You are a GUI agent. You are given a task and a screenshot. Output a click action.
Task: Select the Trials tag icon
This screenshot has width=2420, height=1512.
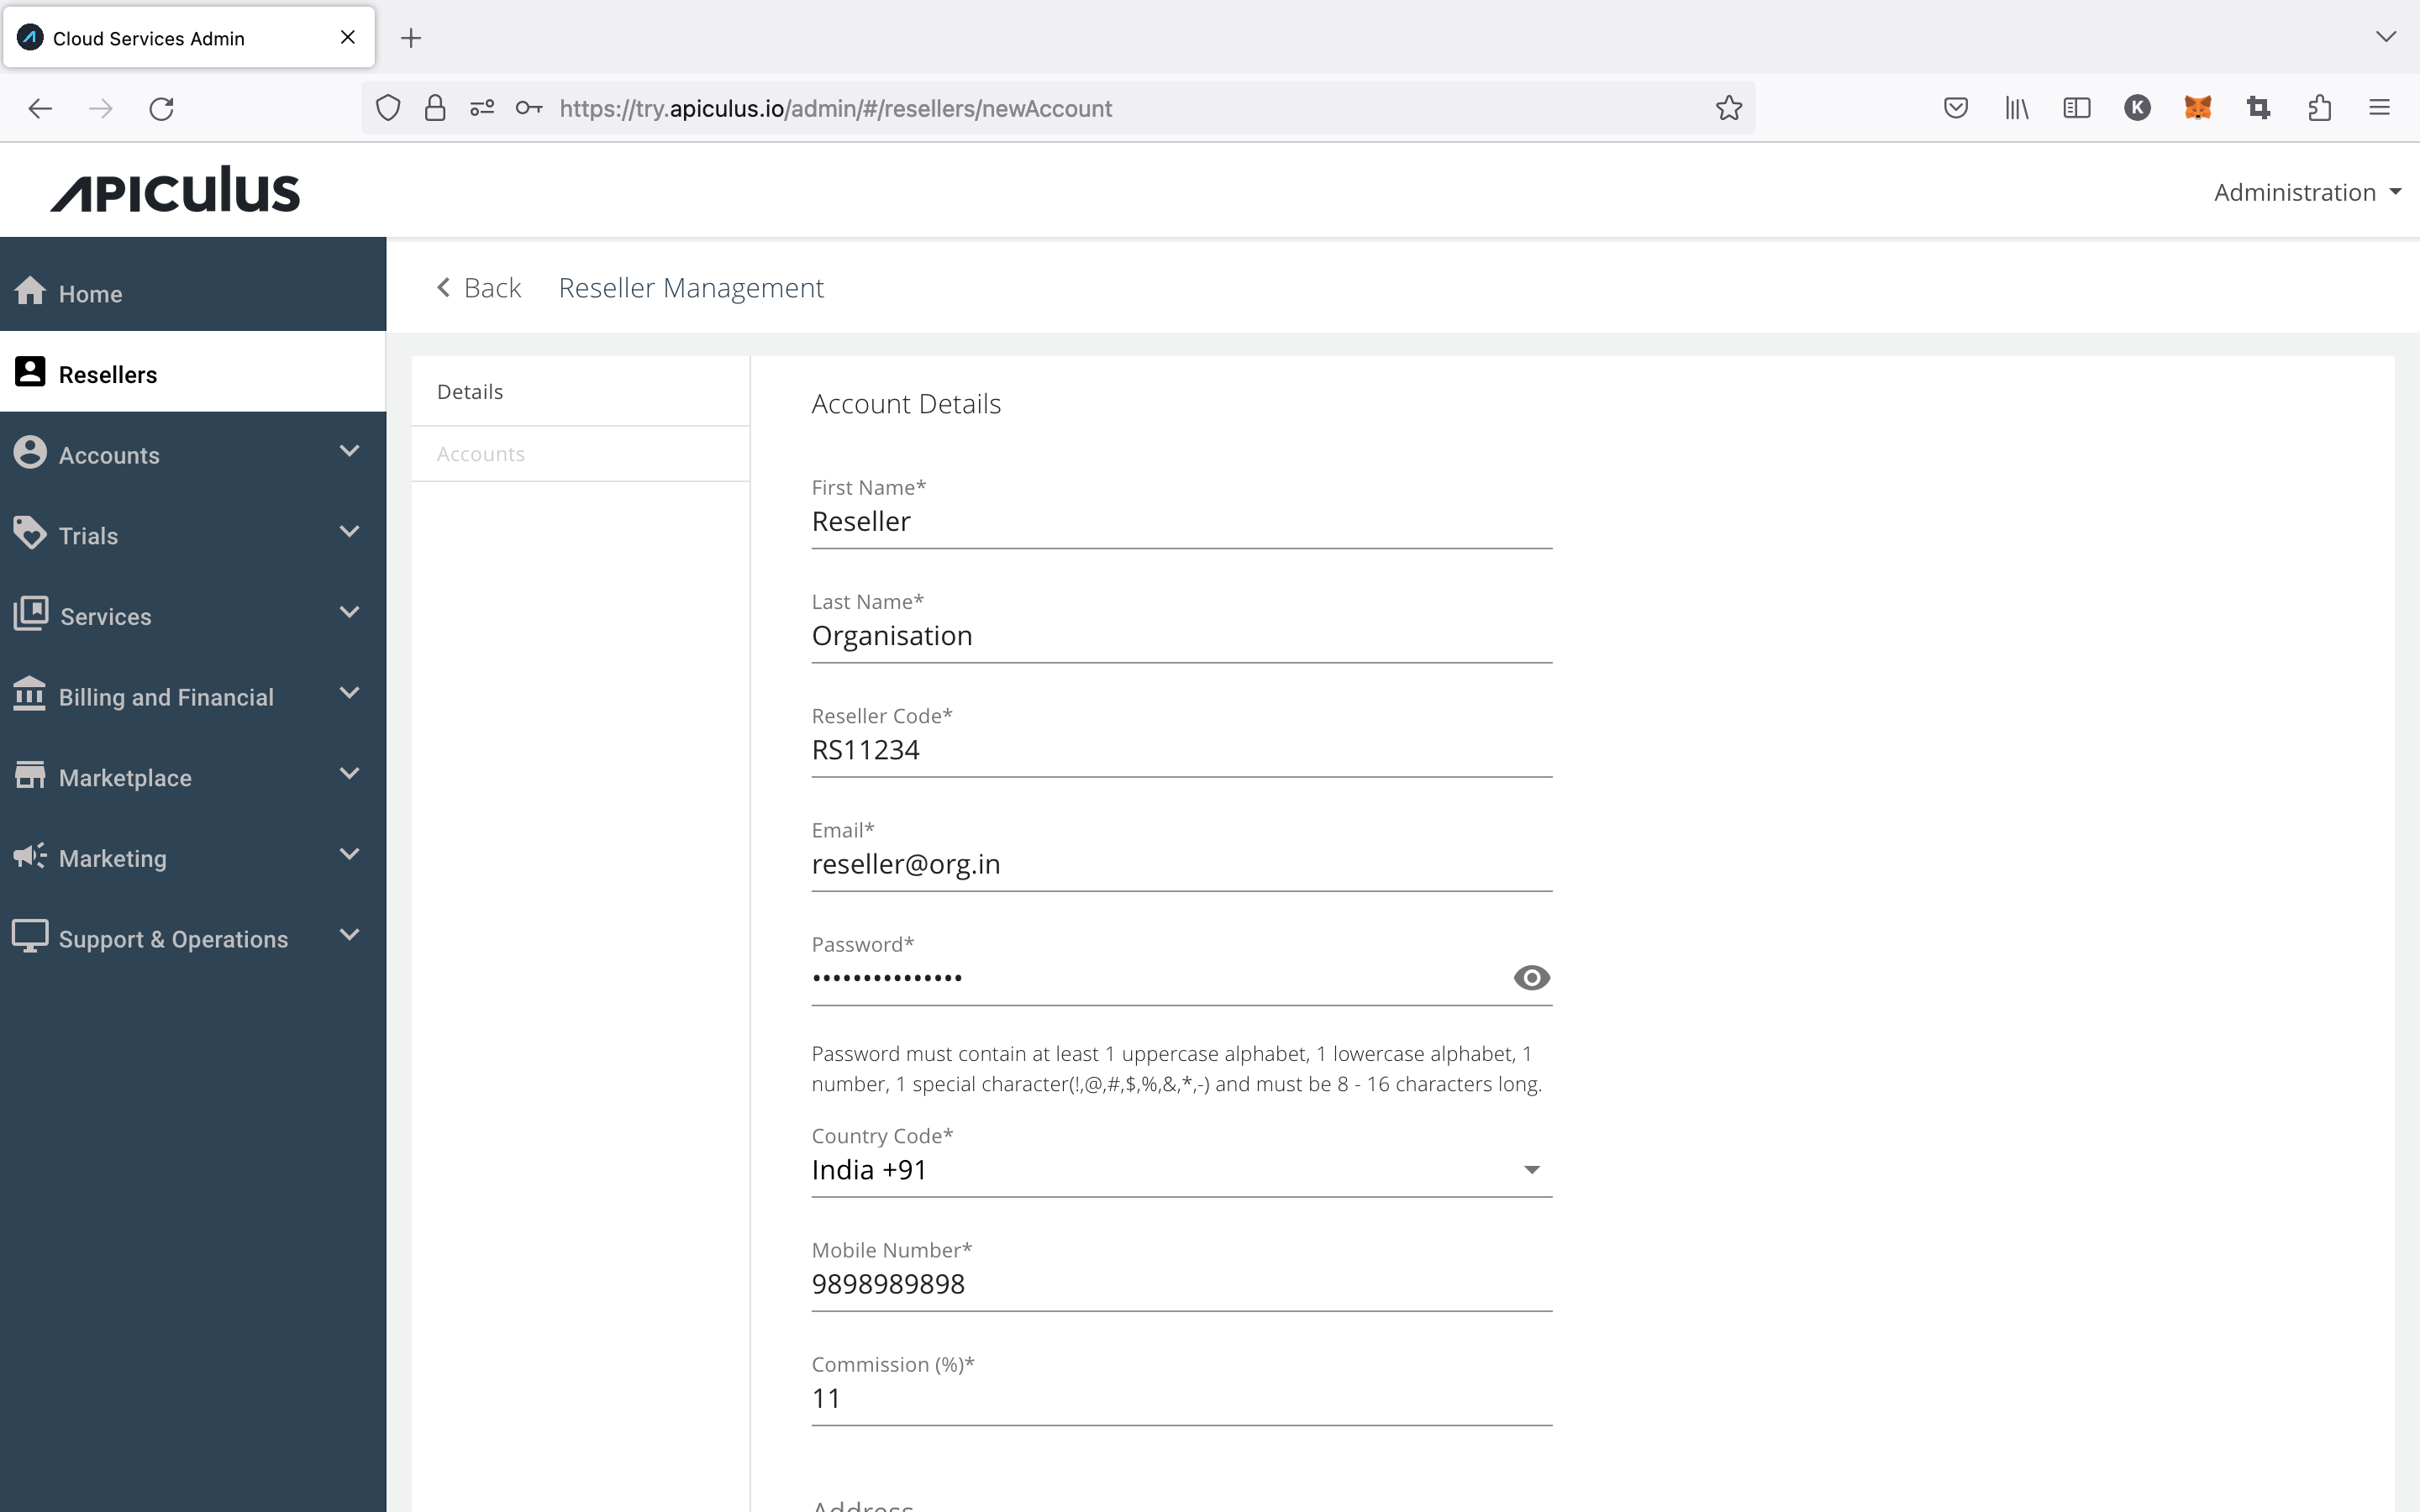click(x=29, y=531)
